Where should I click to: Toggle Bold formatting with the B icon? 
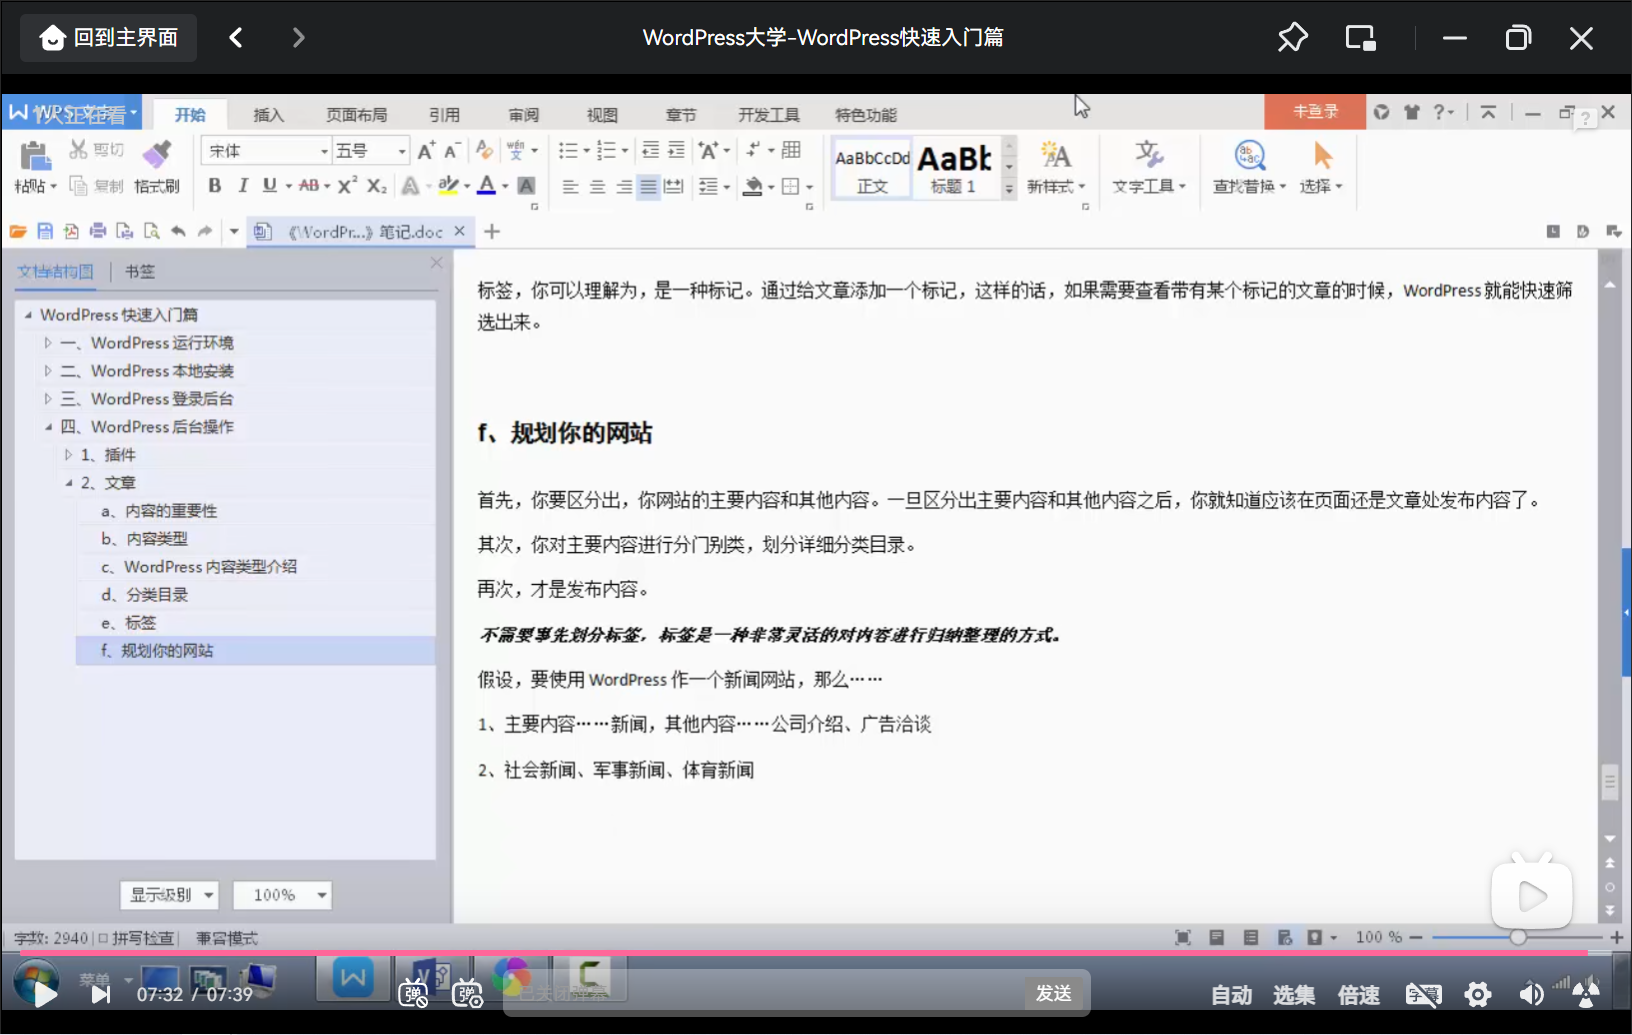pos(214,185)
